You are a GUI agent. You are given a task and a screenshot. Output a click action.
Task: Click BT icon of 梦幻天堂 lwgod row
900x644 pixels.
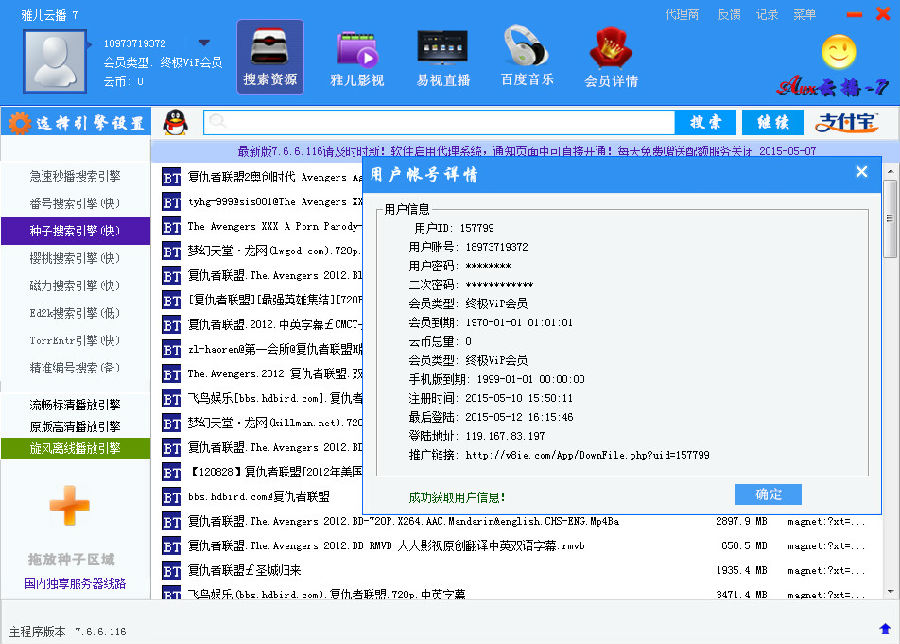[x=172, y=251]
